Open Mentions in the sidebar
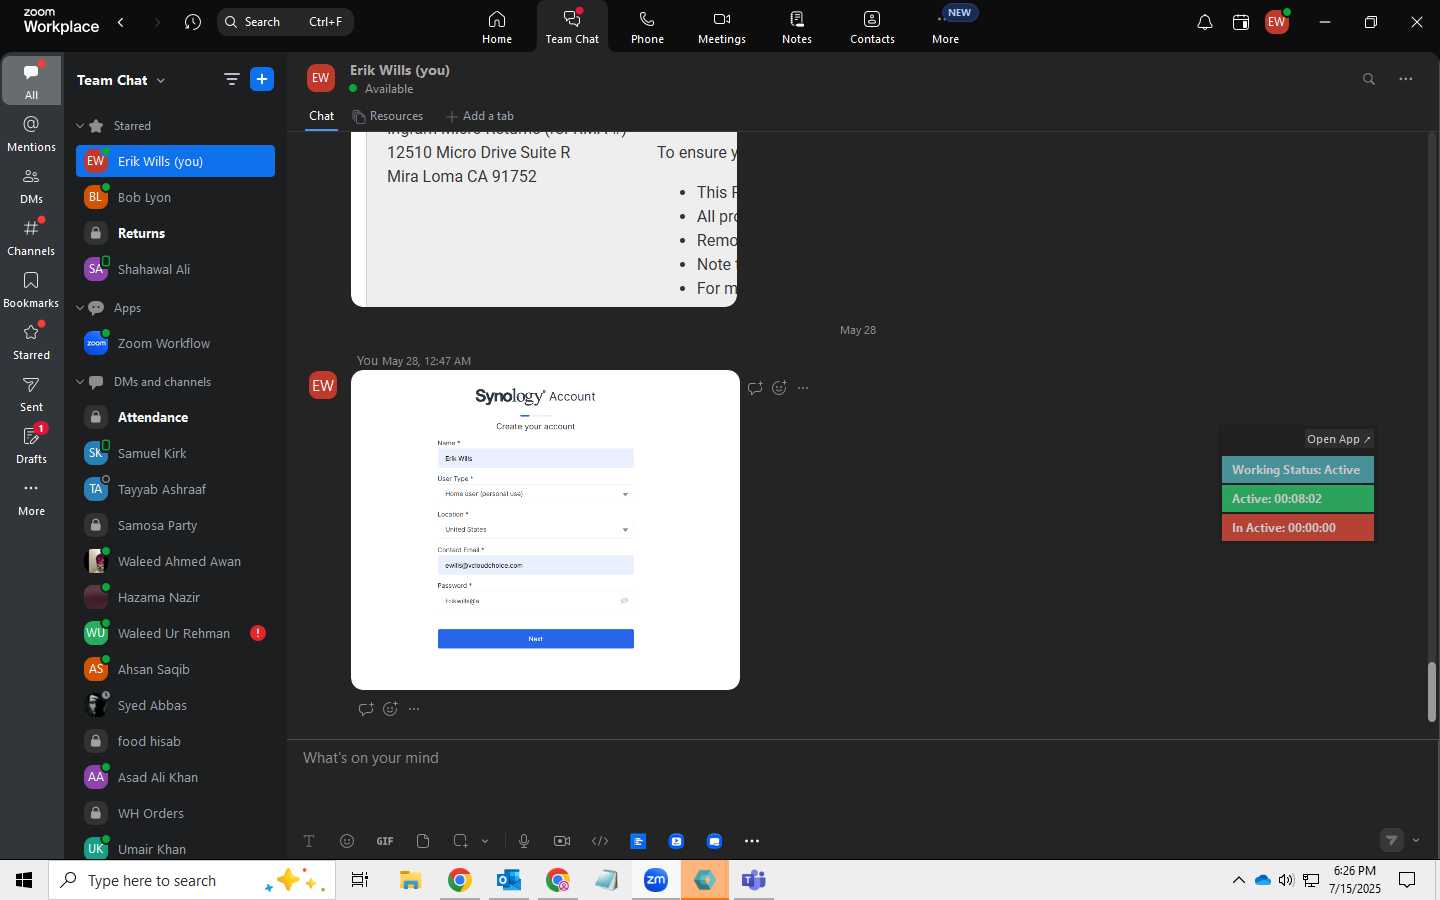The height and width of the screenshot is (900, 1440). pos(32,133)
